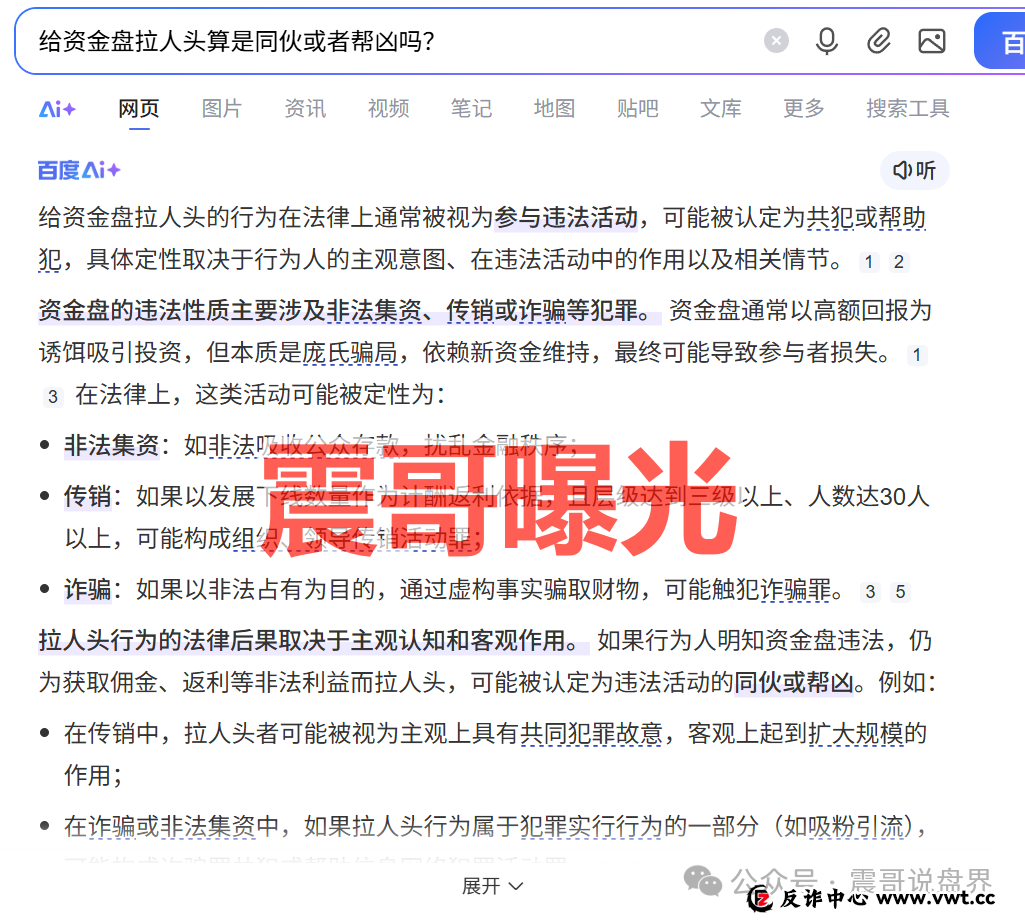
Task: Select the Ai+ sparkle icon tab
Action: 56,109
